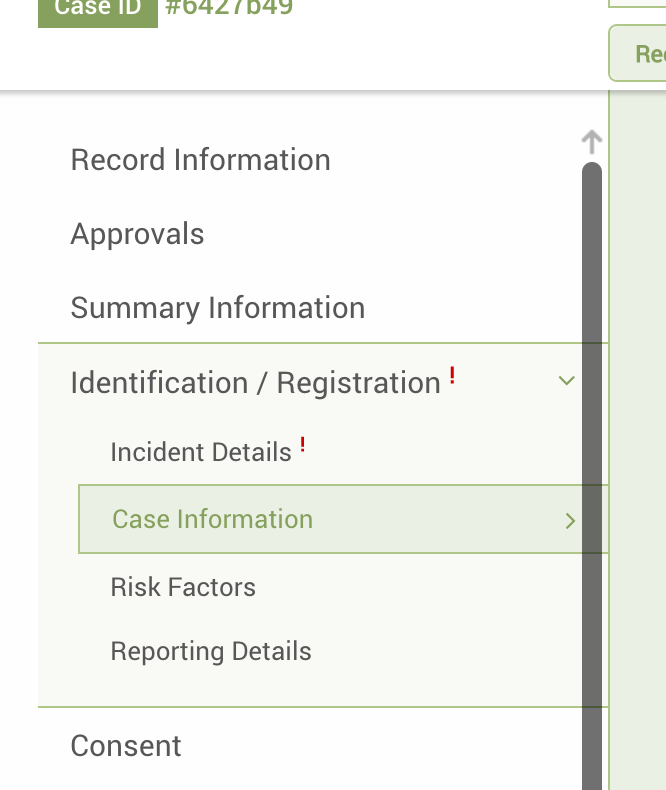Open Record Information section

(201, 160)
